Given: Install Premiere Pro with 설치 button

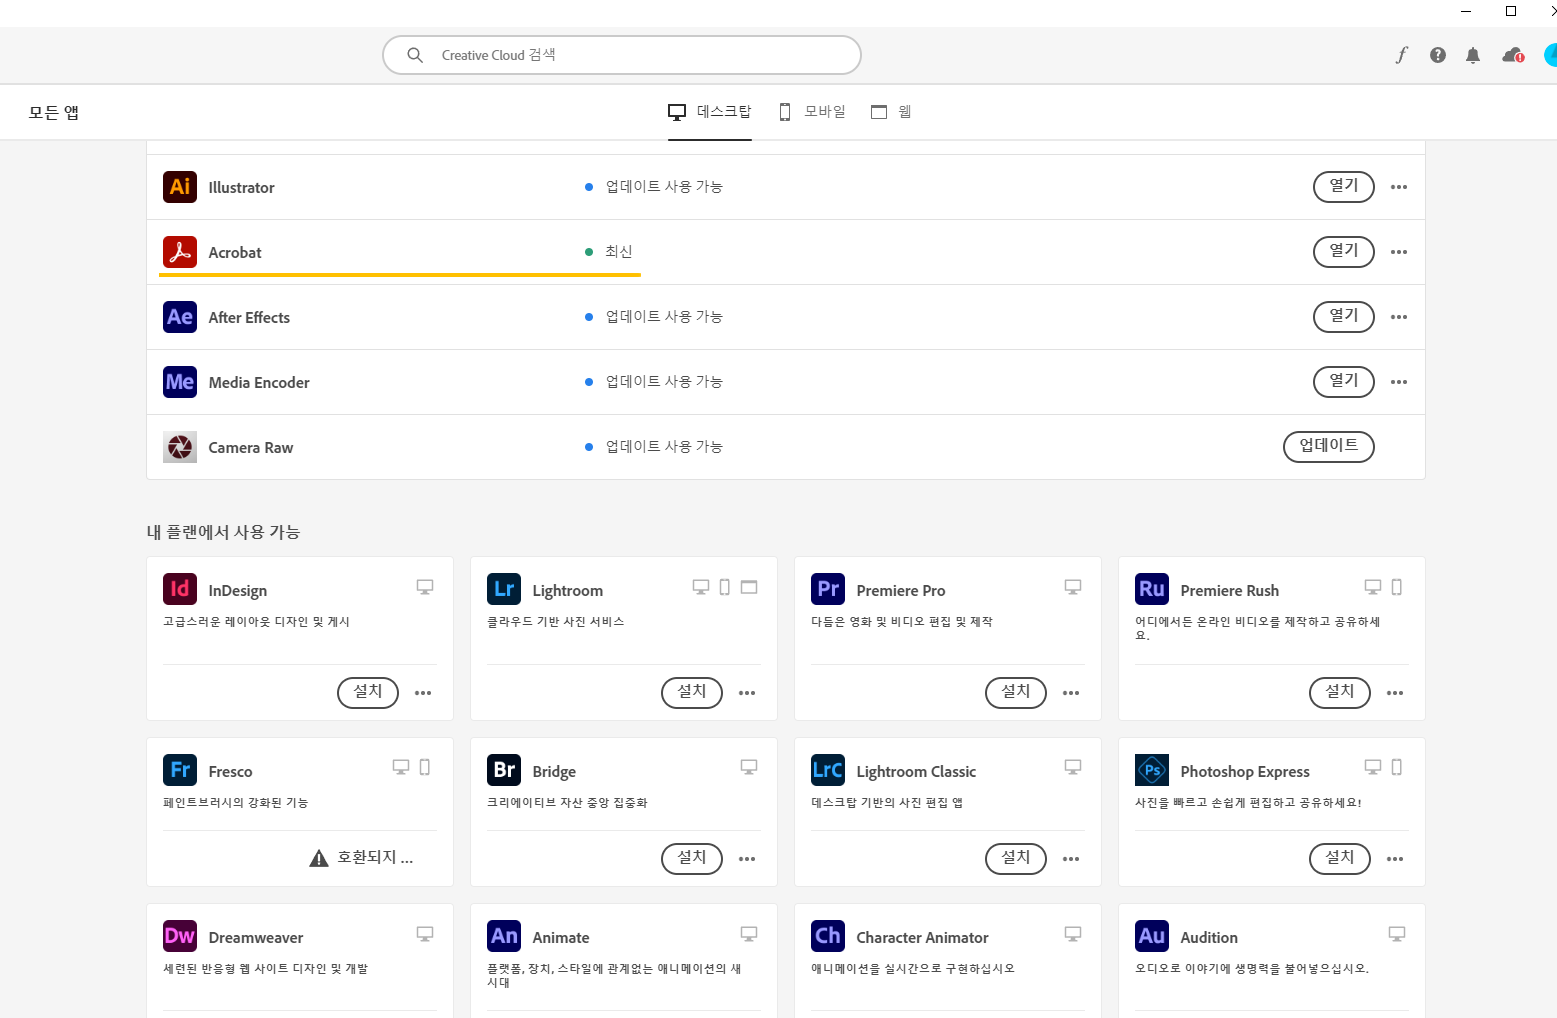Looking at the screenshot, I should 1016,692.
